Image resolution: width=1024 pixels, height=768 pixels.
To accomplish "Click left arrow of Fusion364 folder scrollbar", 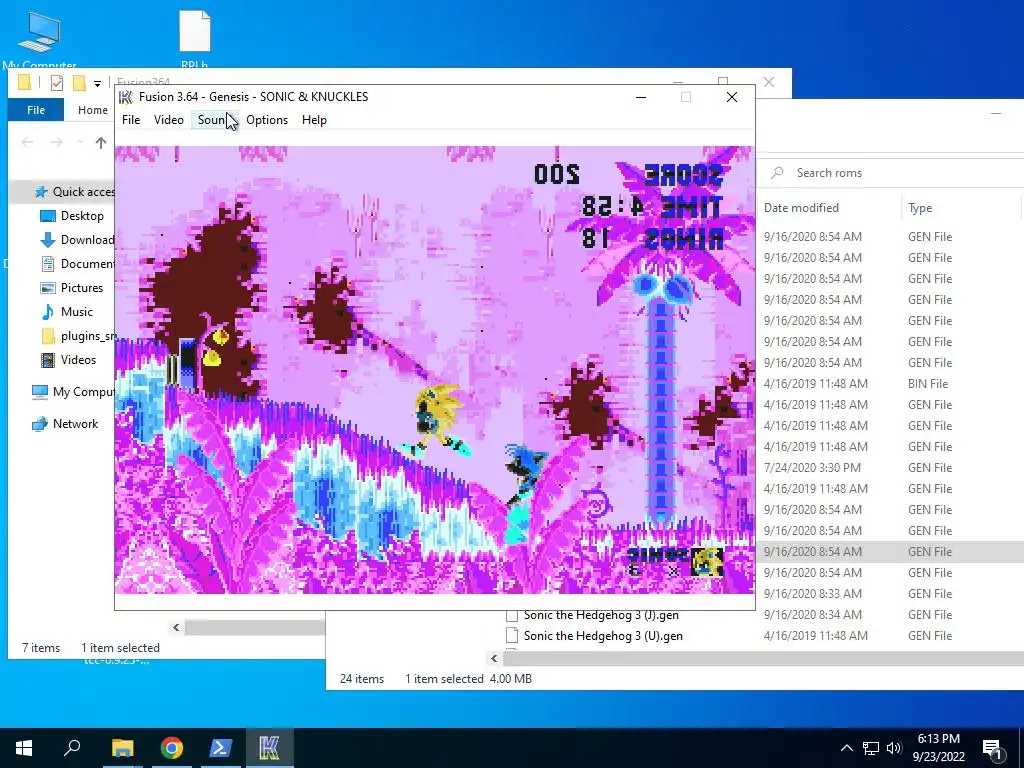I will click(x=176, y=628).
